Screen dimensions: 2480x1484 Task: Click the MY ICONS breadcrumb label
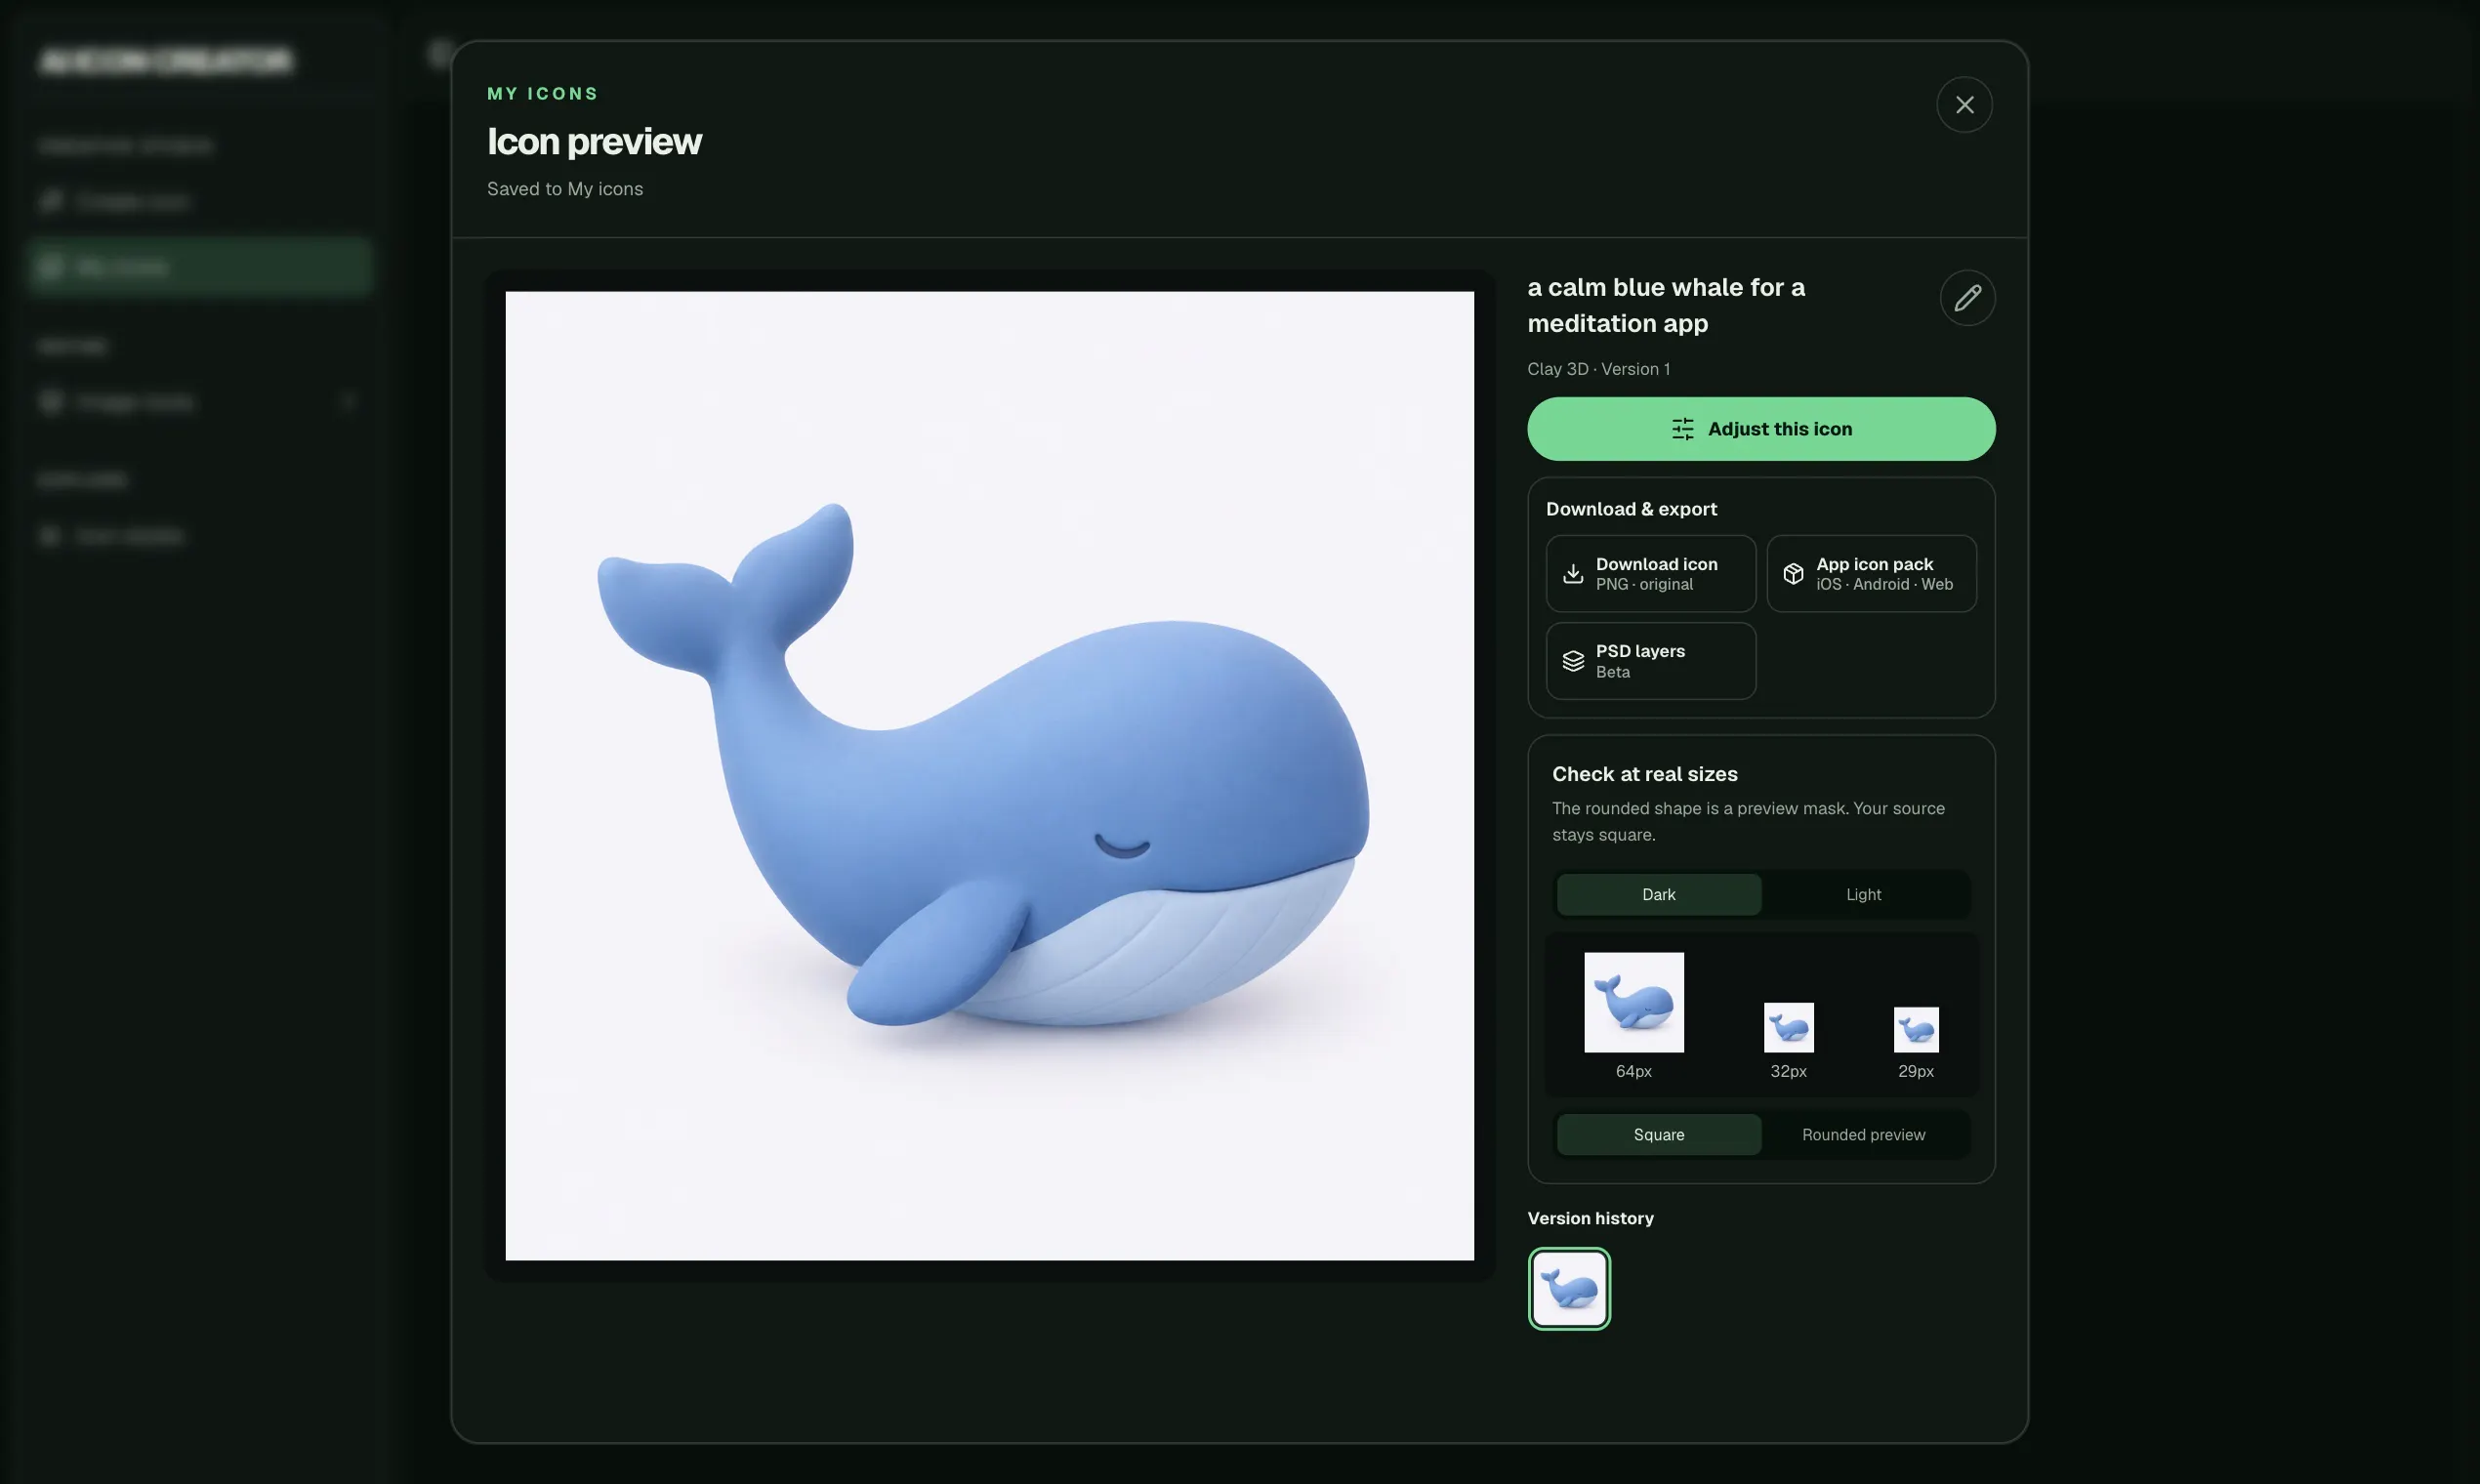543,94
